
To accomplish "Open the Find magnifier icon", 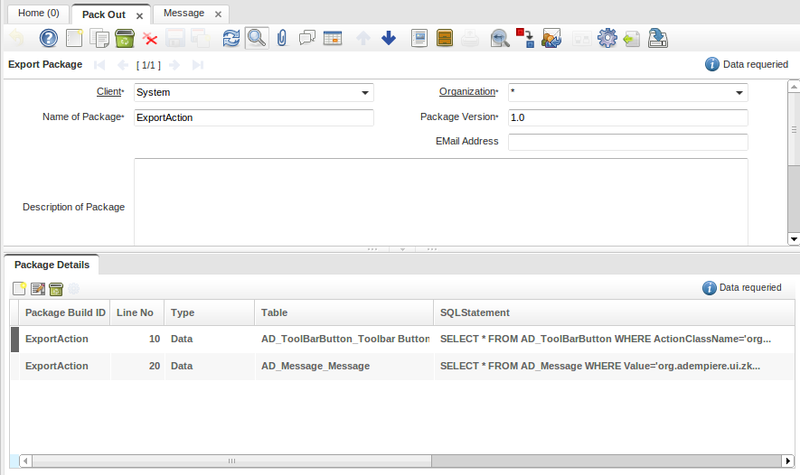I will [257, 38].
